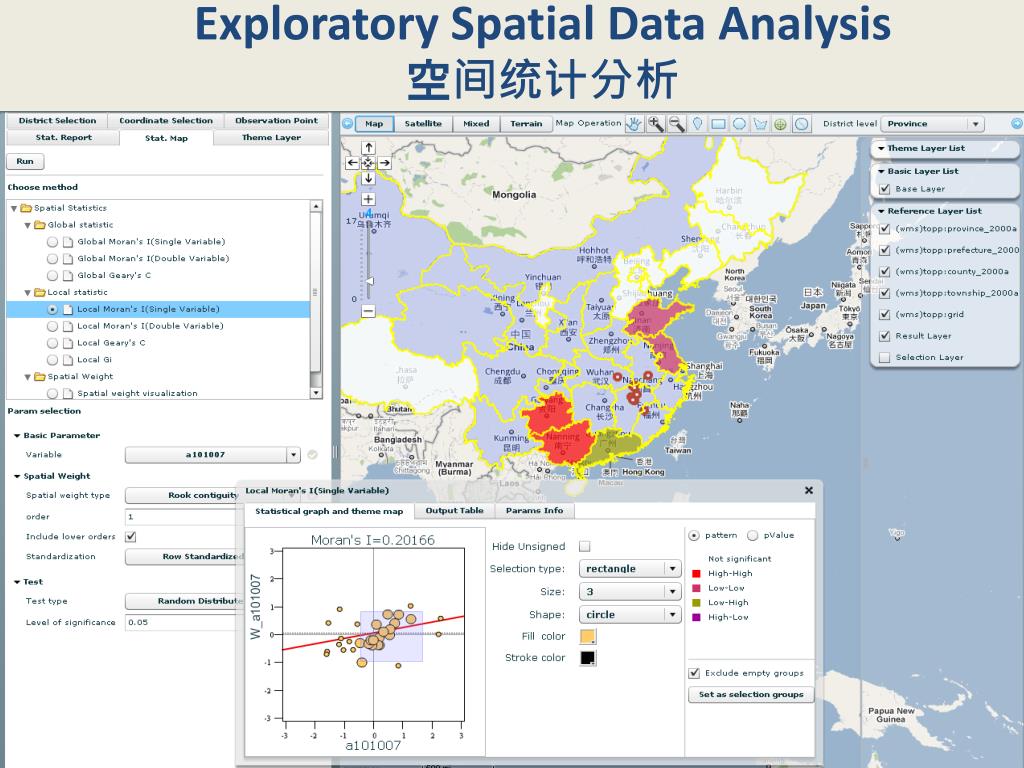This screenshot has height=768, width=1024.
Task: Click the map zoom level slider handle
Action: 370,281
